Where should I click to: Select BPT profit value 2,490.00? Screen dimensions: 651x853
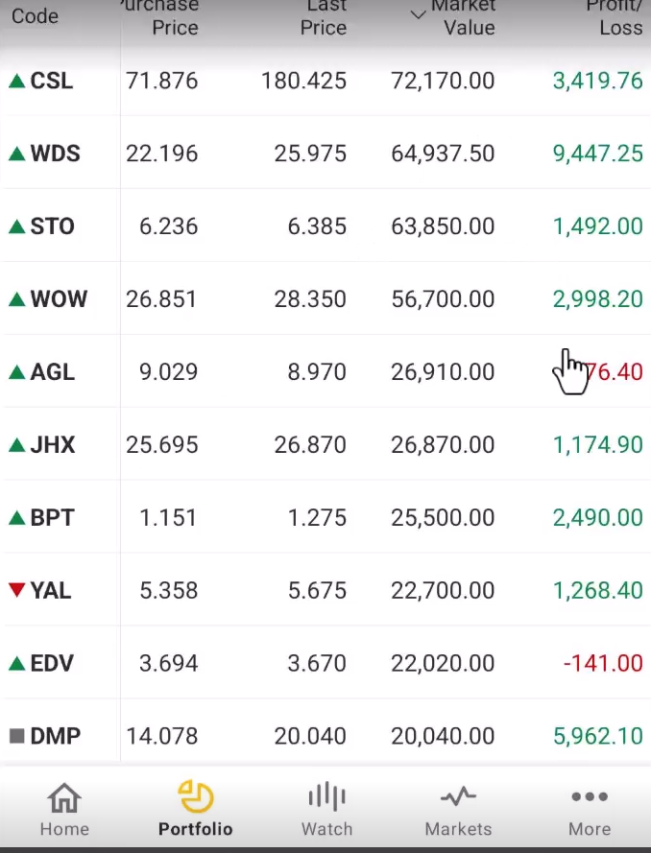pyautogui.click(x=597, y=518)
